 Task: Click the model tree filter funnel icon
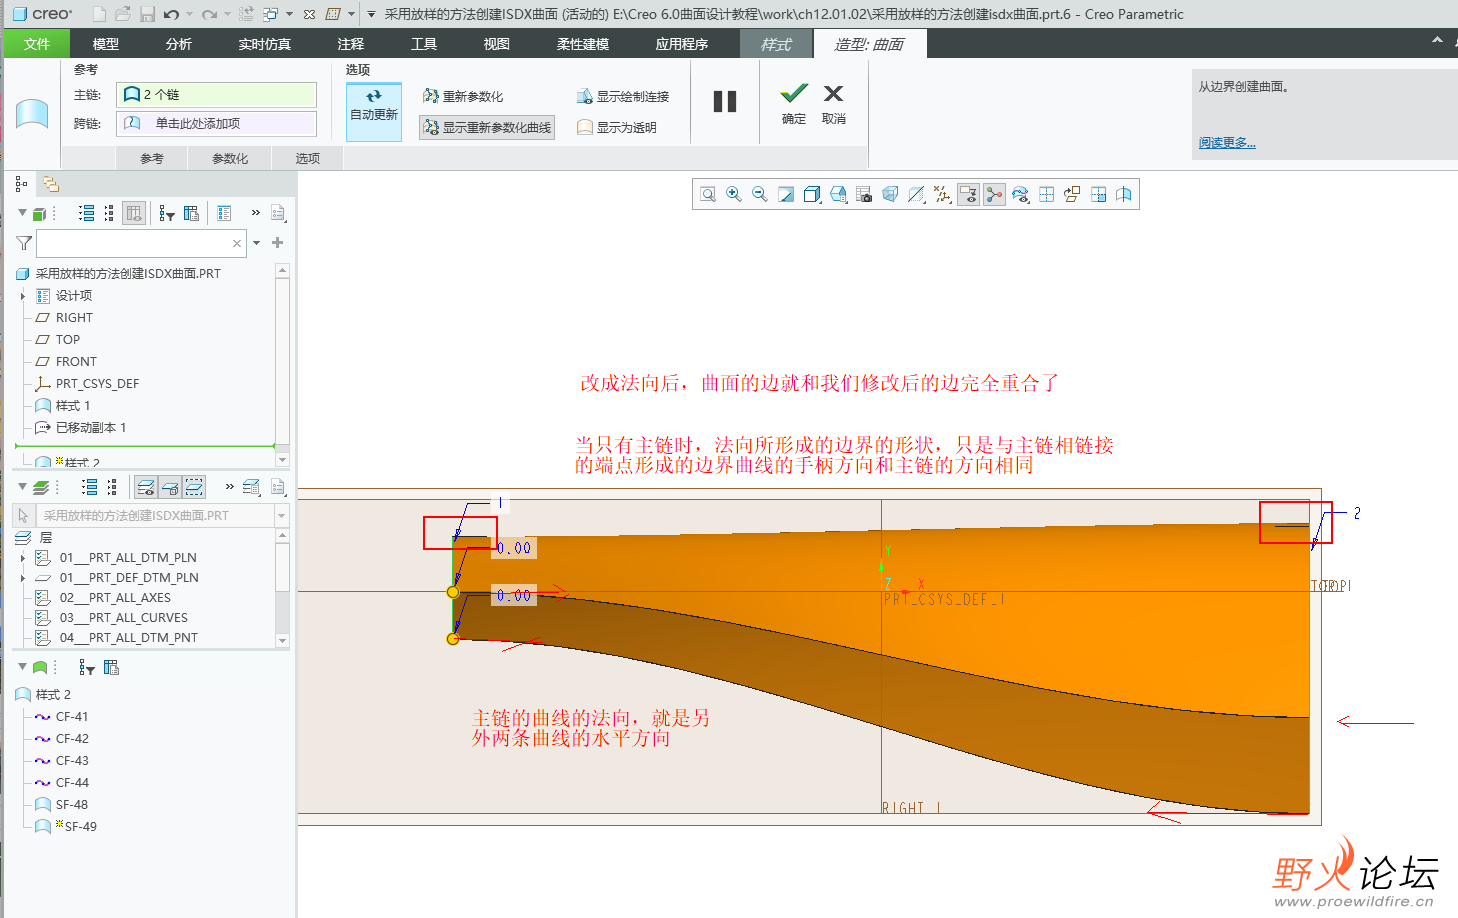tap(24, 243)
